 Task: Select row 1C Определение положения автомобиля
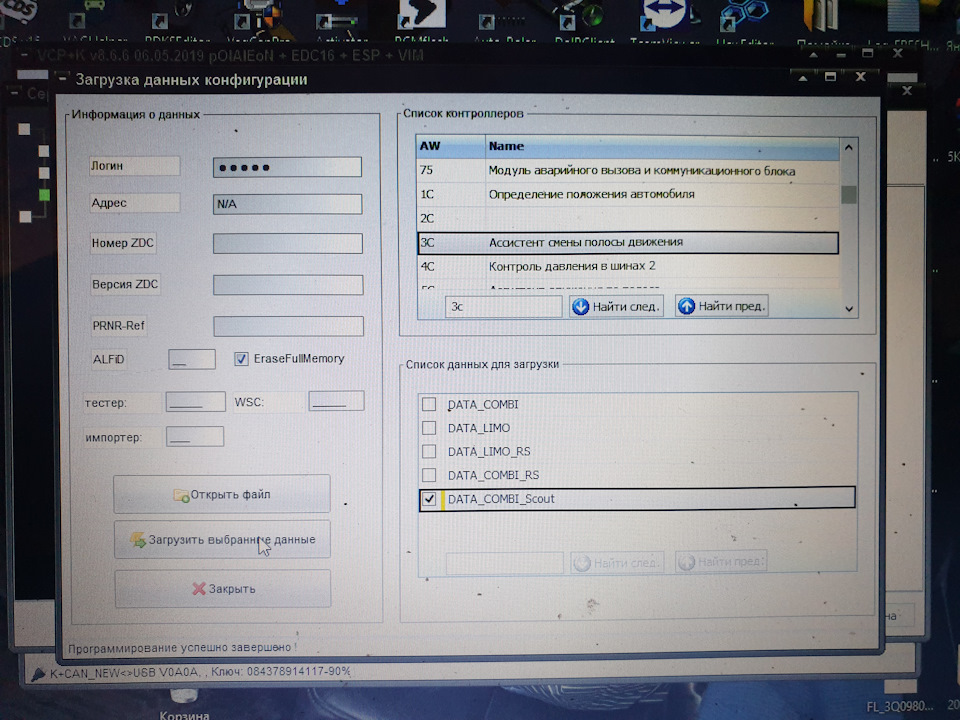(628, 195)
